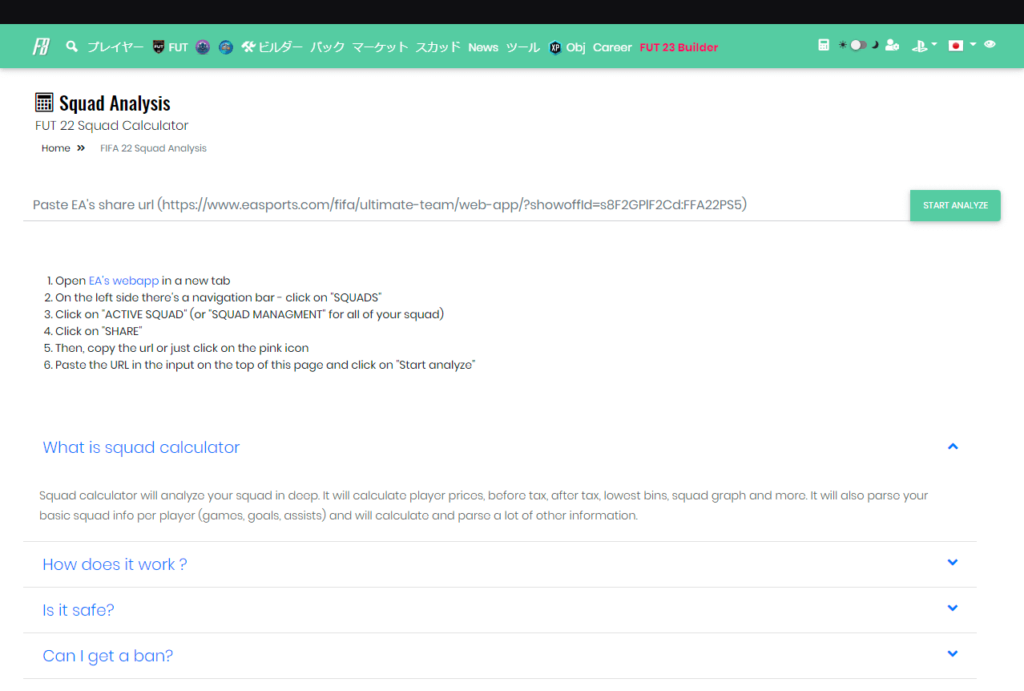Click the user account lock icon

(892, 45)
